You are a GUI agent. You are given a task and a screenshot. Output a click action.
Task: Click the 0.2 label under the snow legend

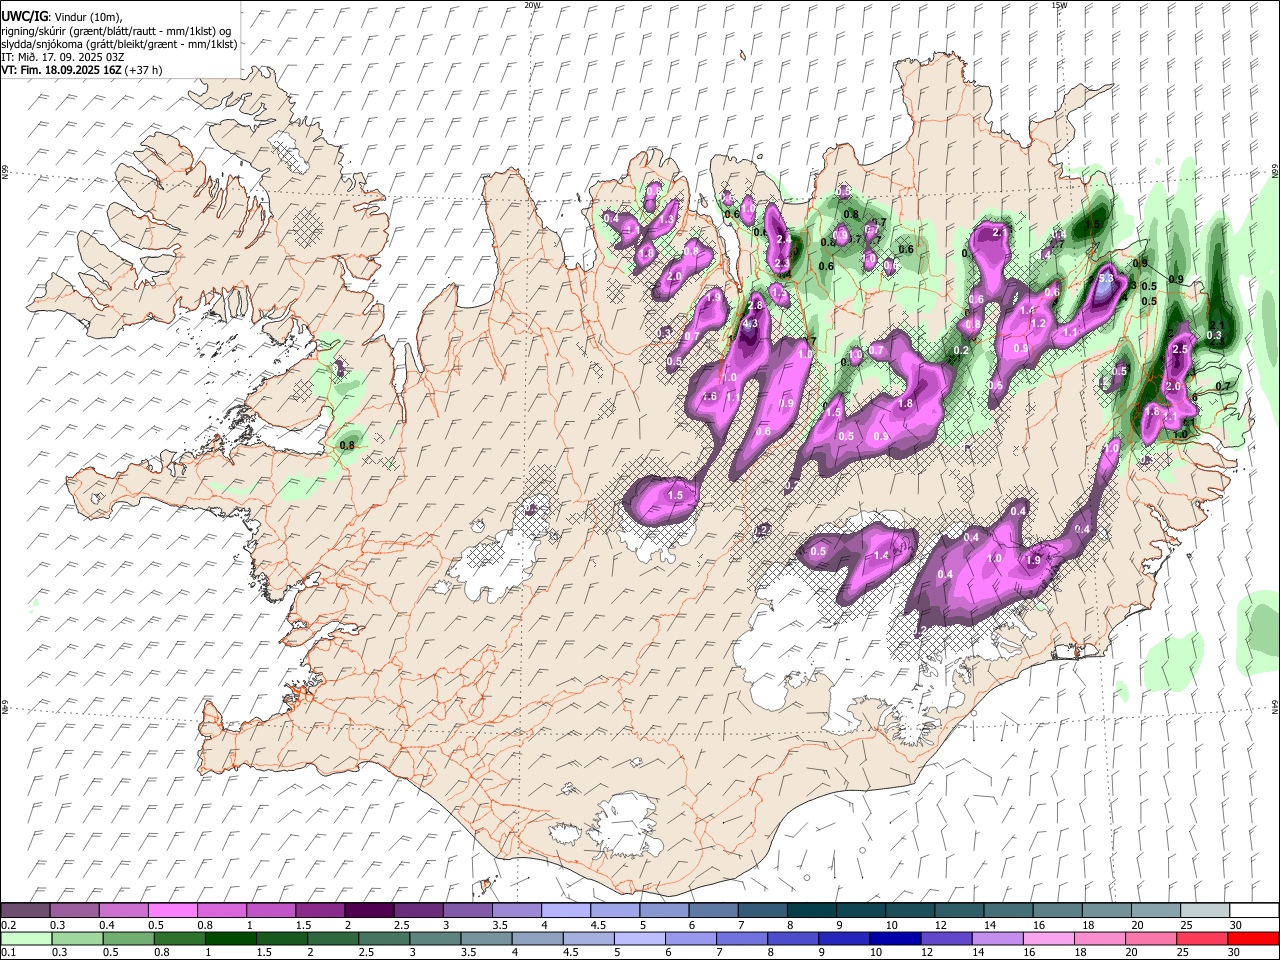click(x=8, y=925)
